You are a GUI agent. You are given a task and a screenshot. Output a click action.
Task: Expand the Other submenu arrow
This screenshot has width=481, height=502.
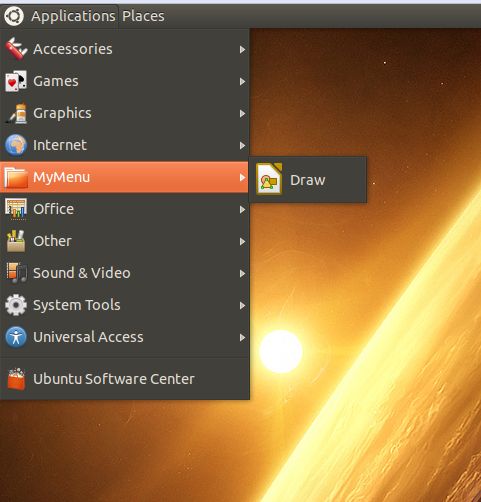[242, 241]
